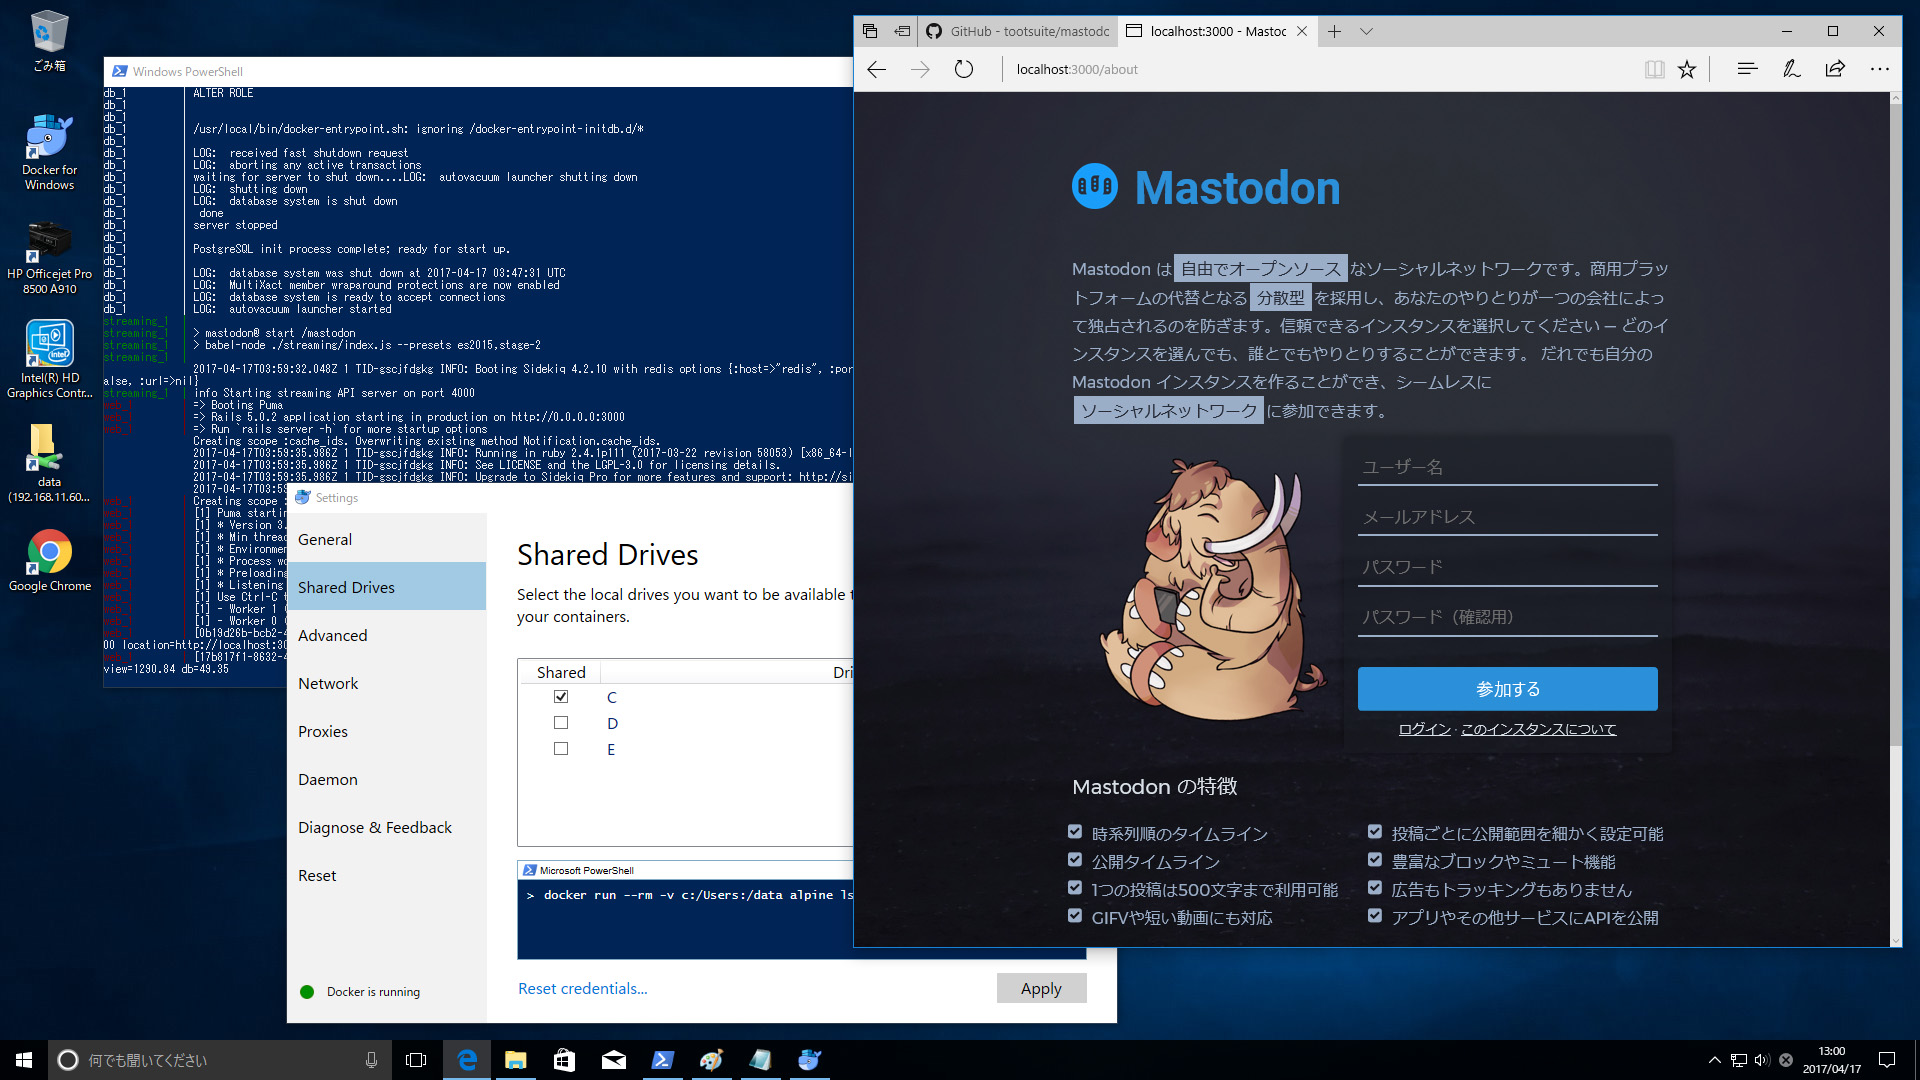This screenshot has height=1080, width=1920.
Task: Click the ユーザー名 username input field
Action: pyautogui.click(x=1507, y=467)
